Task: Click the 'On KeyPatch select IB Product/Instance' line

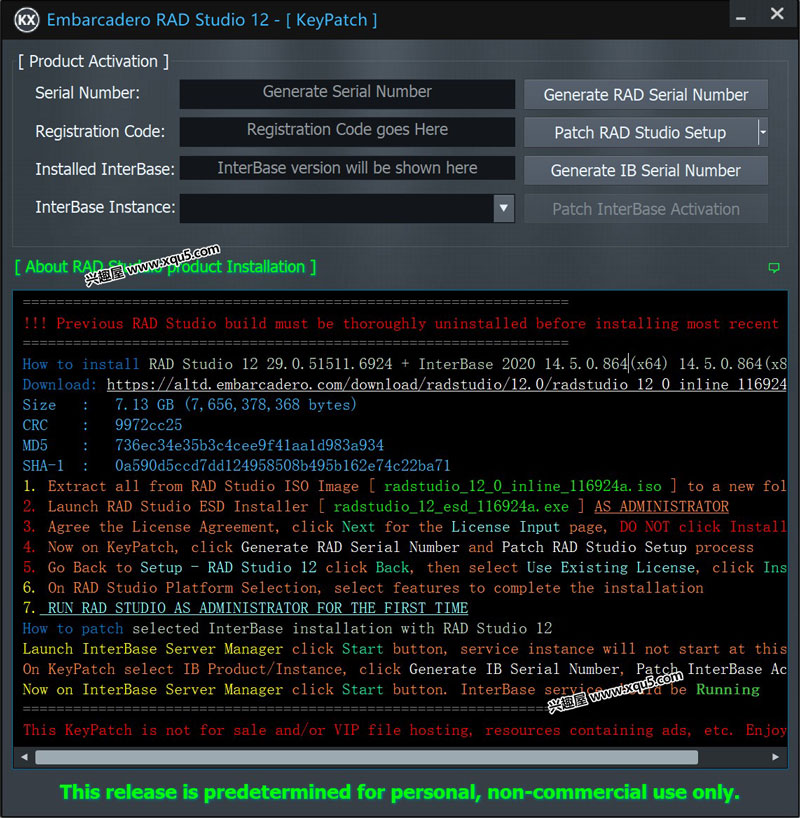Action: [404, 669]
